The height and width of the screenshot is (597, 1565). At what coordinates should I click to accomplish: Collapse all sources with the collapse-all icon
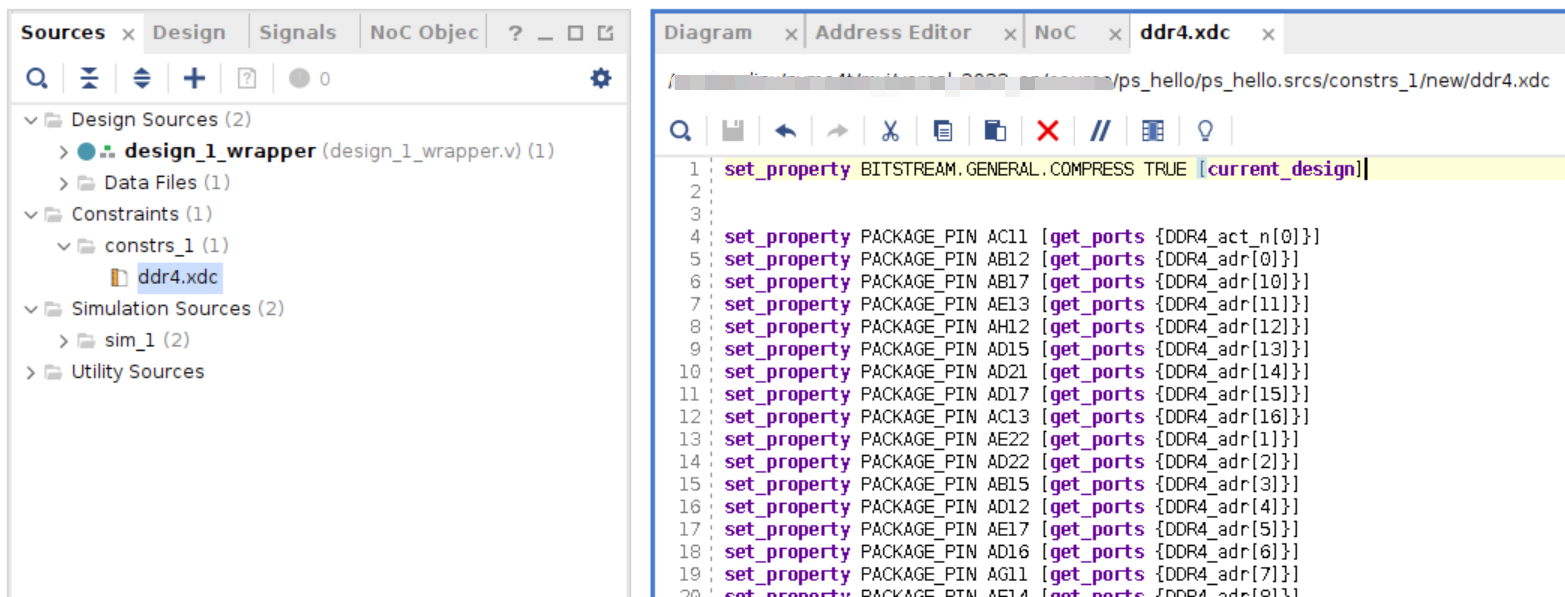[90, 78]
